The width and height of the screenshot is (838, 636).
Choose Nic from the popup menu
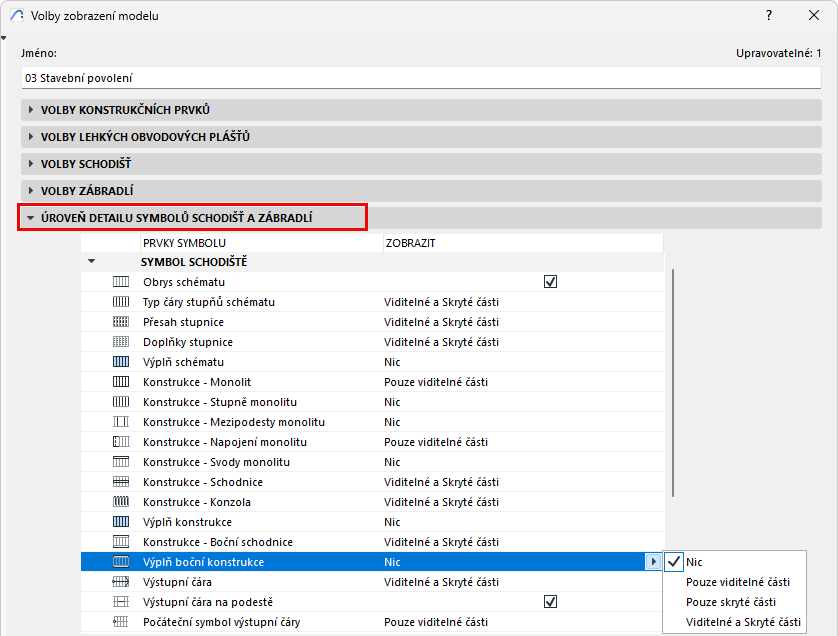734,562
